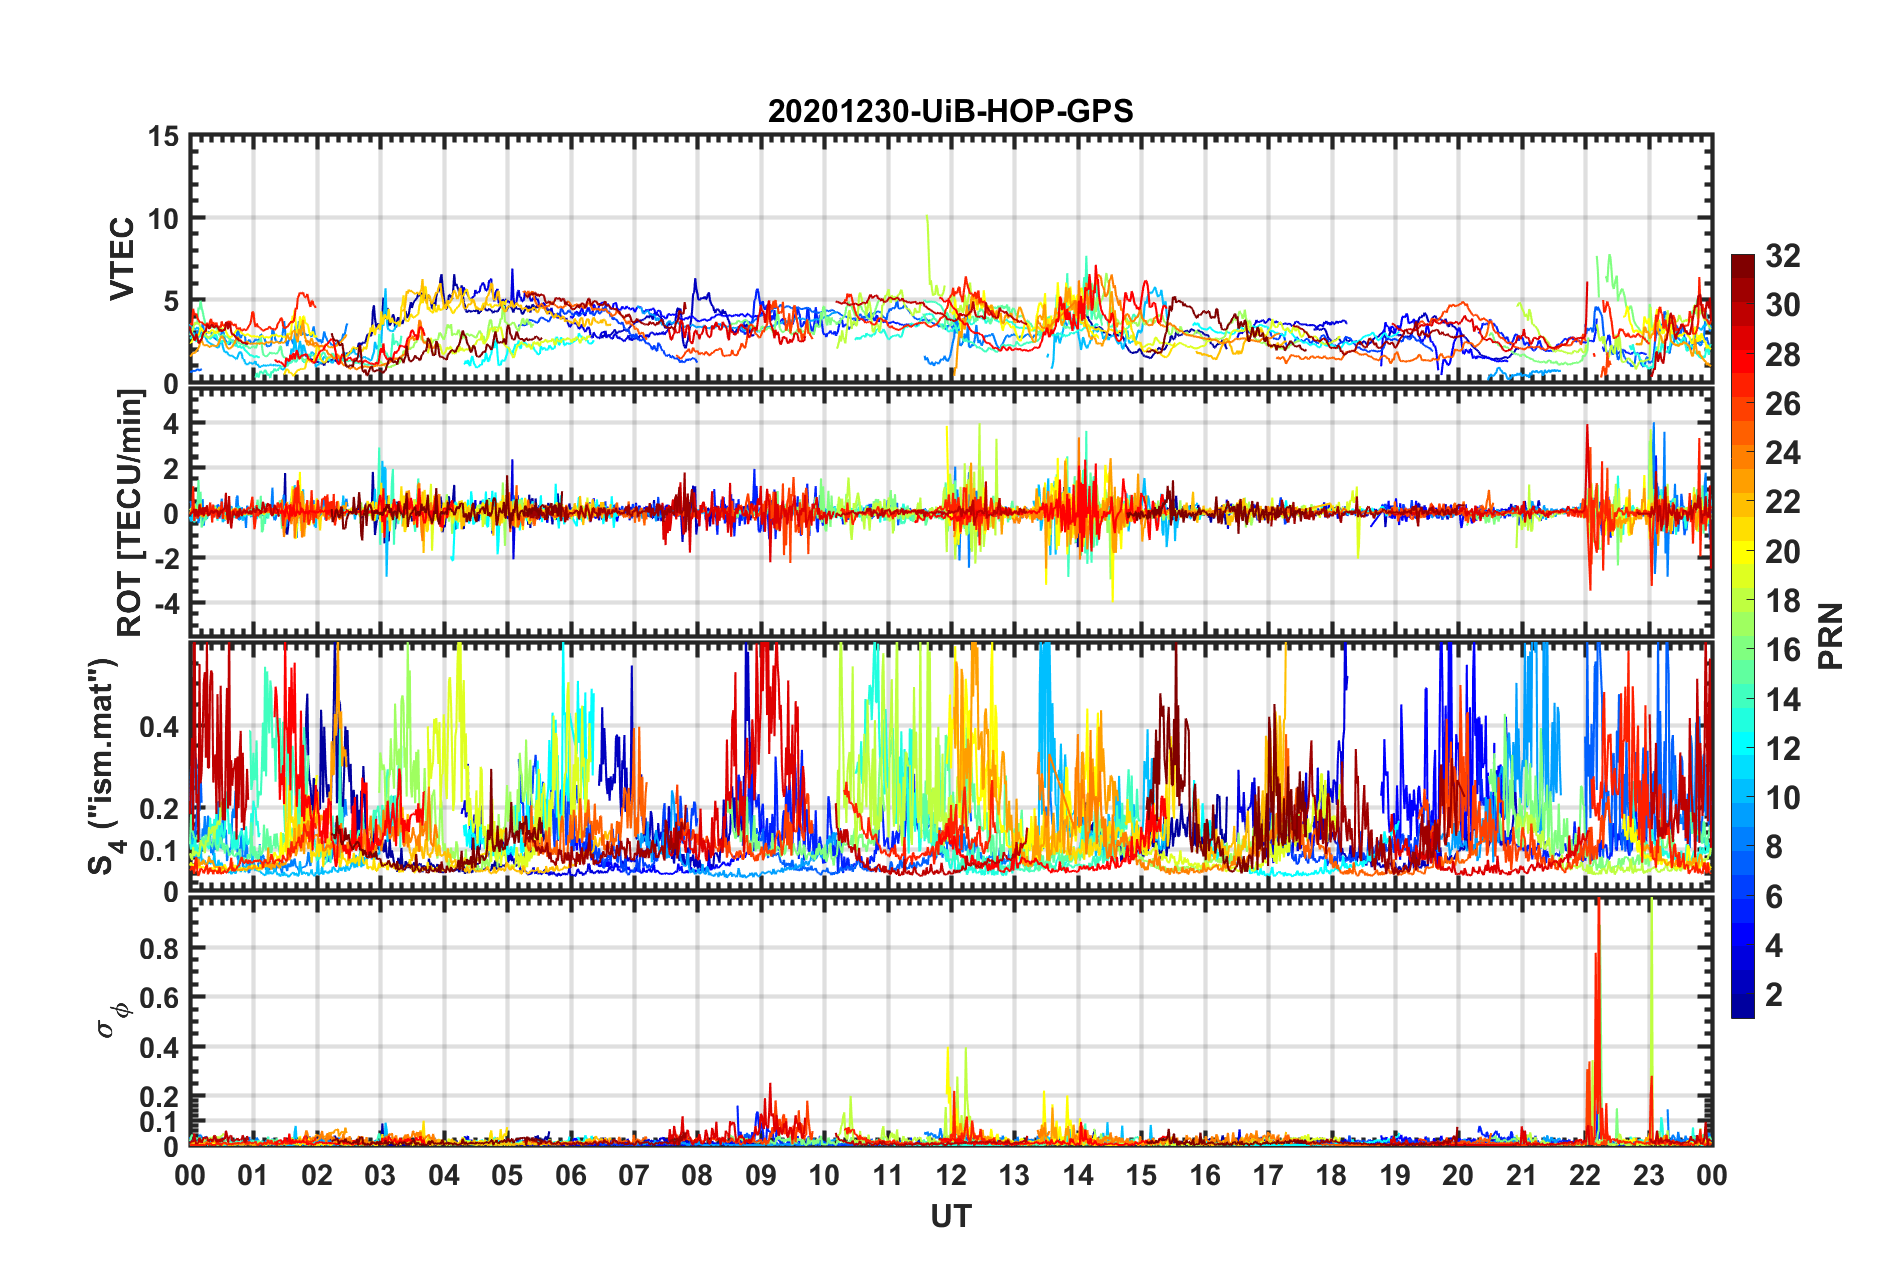Select the 0.8 tick on the sigma-phi axis
This screenshot has height=1272, width=1902.
[159, 948]
